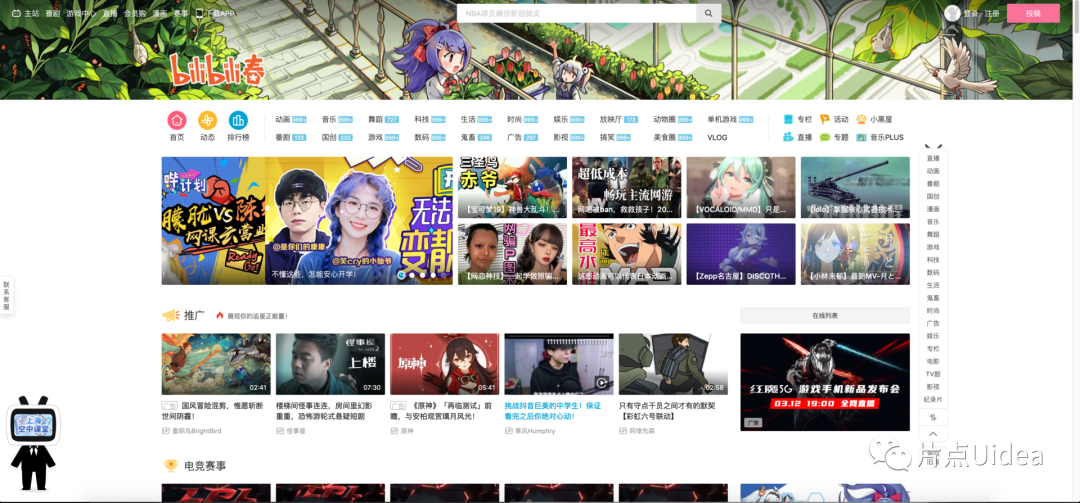The width and height of the screenshot is (1080, 503).
Task: Click the 电竞赛事 trophy icon
Action: pyautogui.click(x=171, y=466)
